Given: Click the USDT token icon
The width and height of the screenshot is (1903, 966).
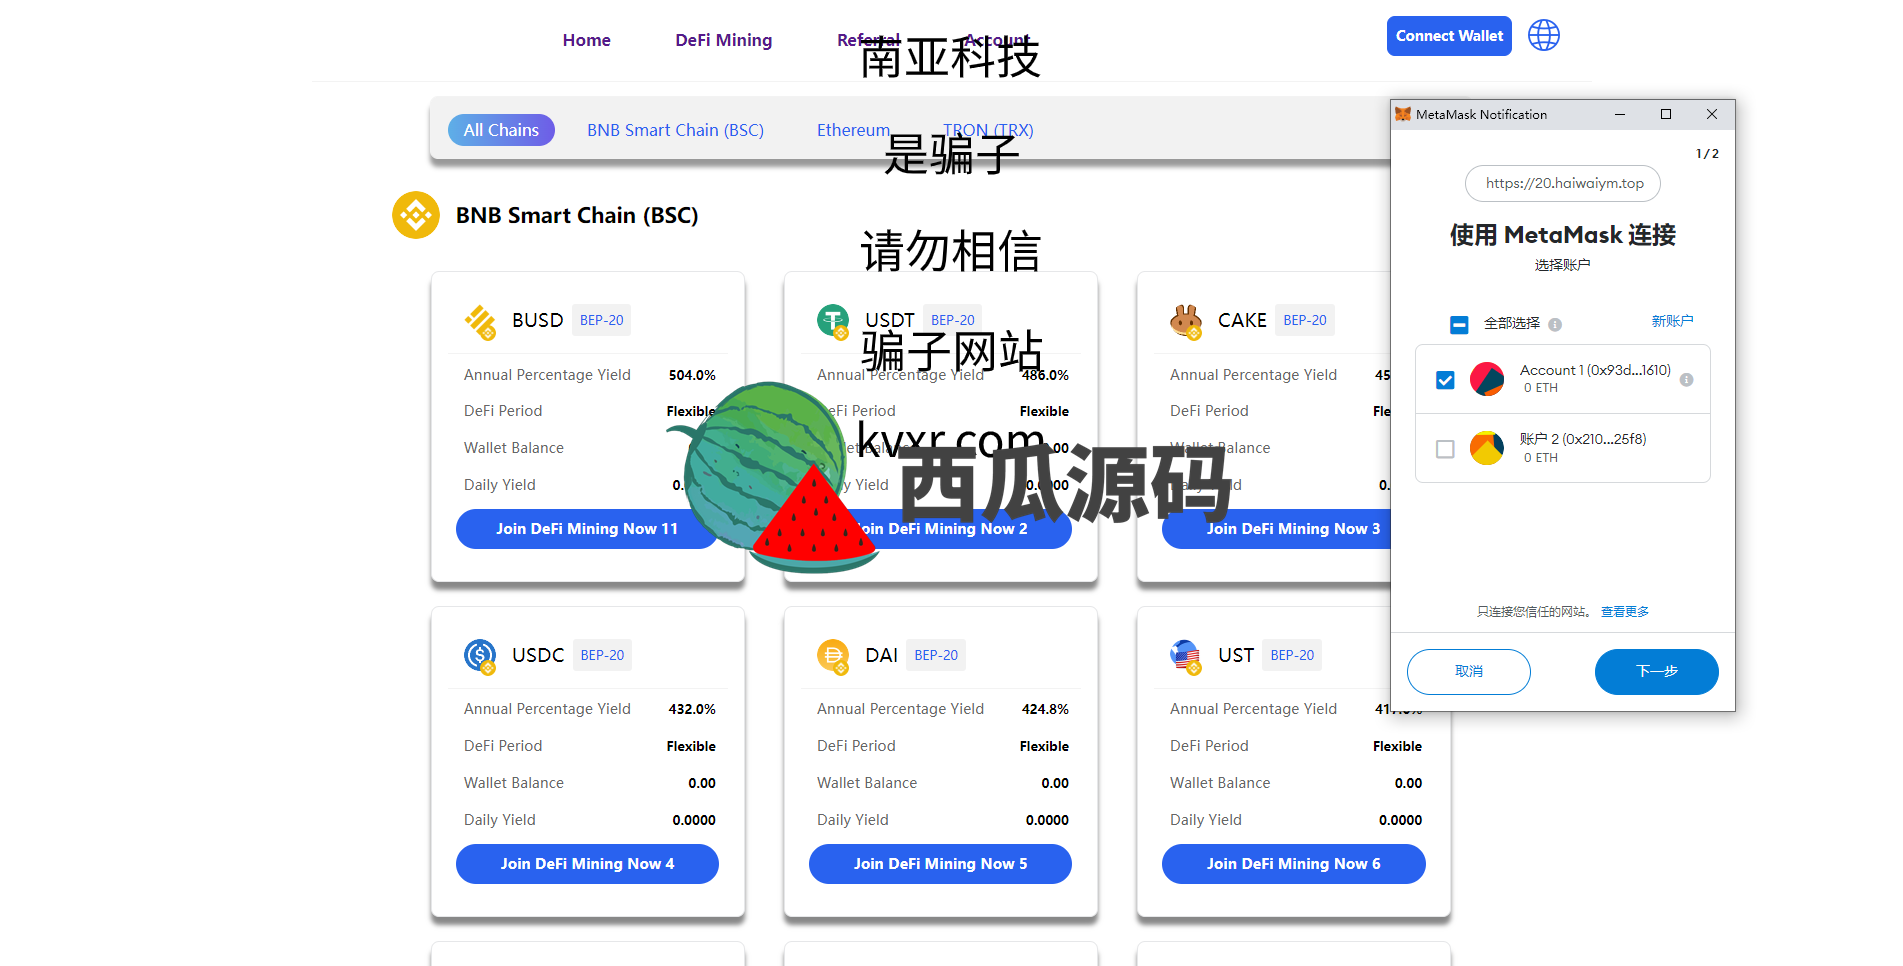Looking at the screenshot, I should pos(833,321).
